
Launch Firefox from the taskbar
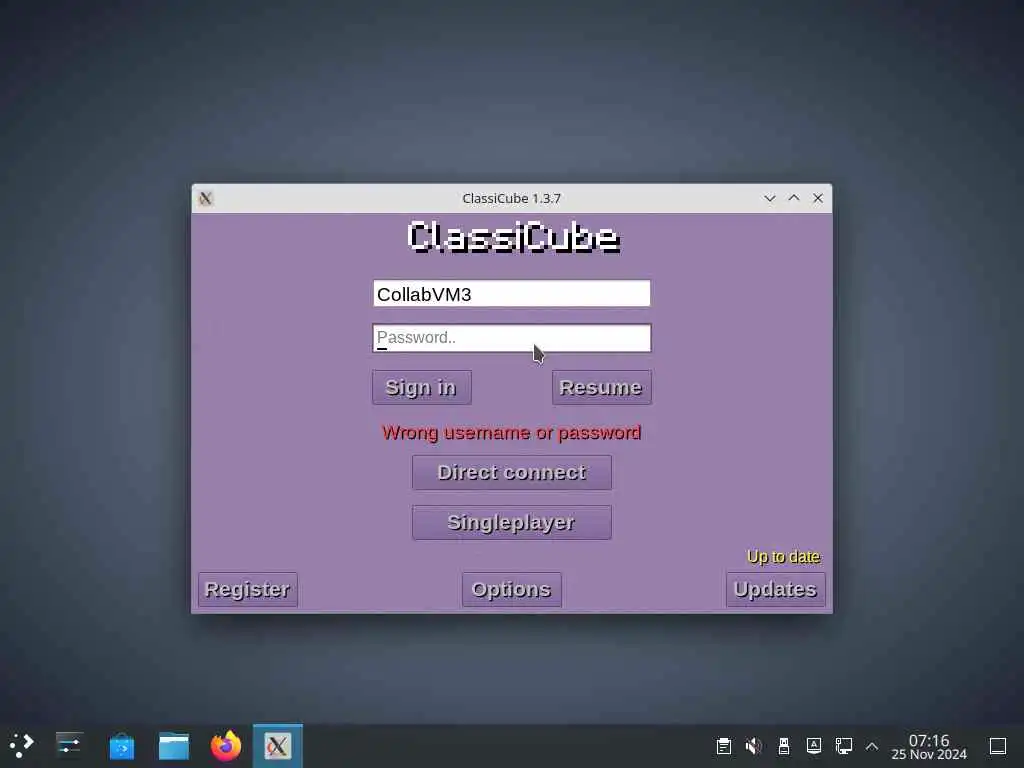pyautogui.click(x=226, y=745)
